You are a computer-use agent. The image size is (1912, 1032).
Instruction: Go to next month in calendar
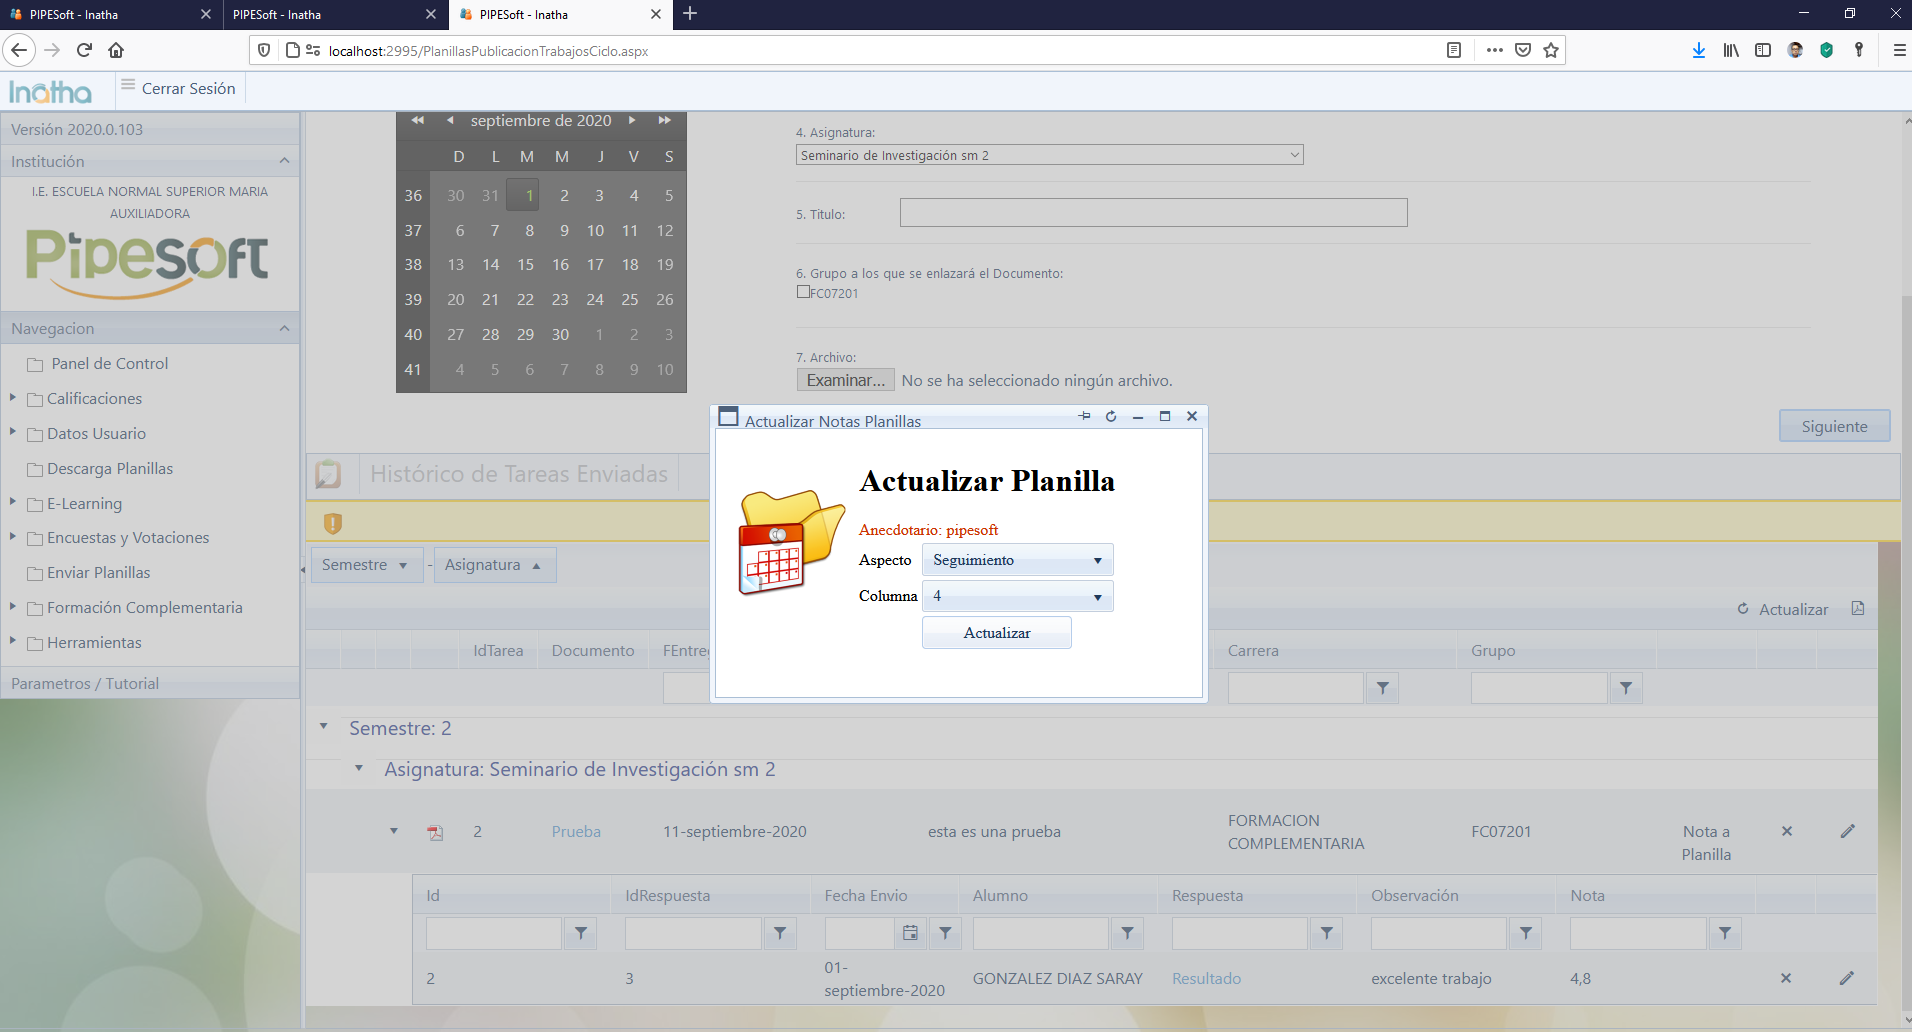632,120
